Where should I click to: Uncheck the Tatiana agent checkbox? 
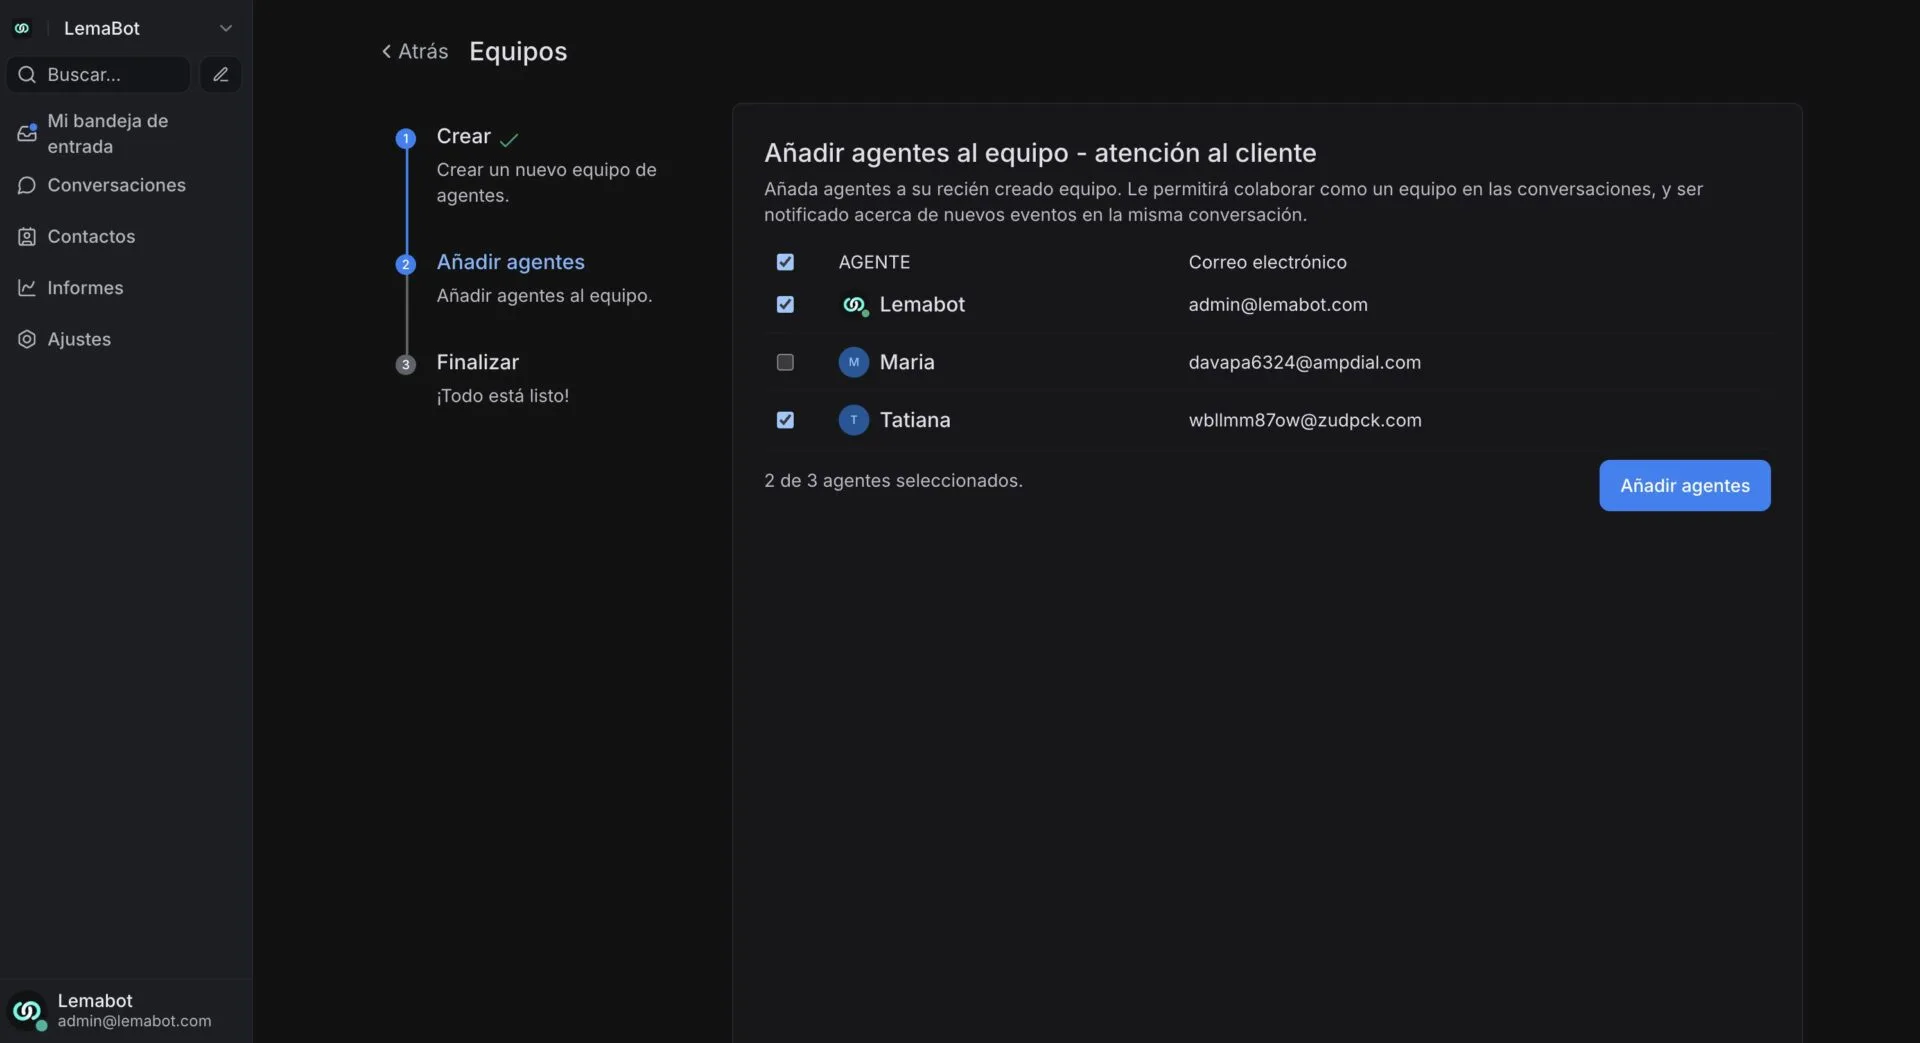785,420
